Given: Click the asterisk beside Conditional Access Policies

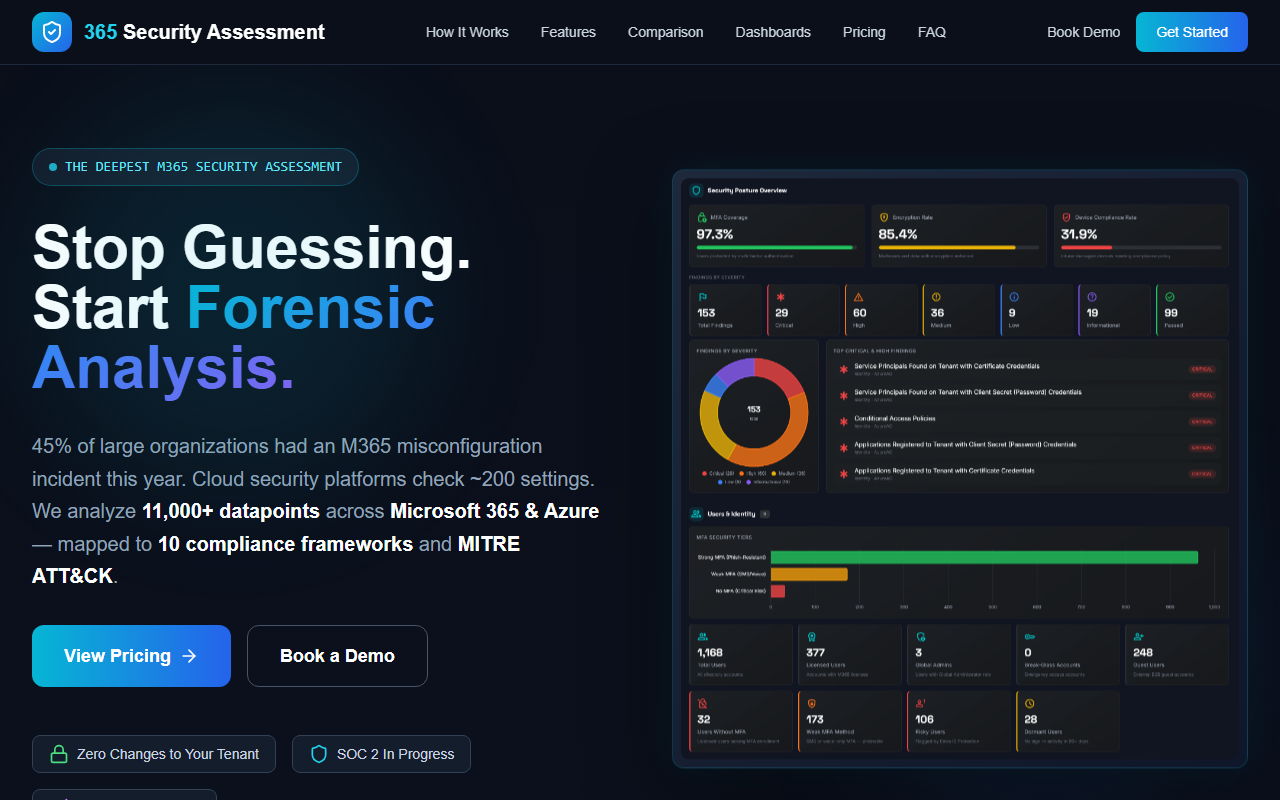Looking at the screenshot, I should pyautogui.click(x=844, y=421).
